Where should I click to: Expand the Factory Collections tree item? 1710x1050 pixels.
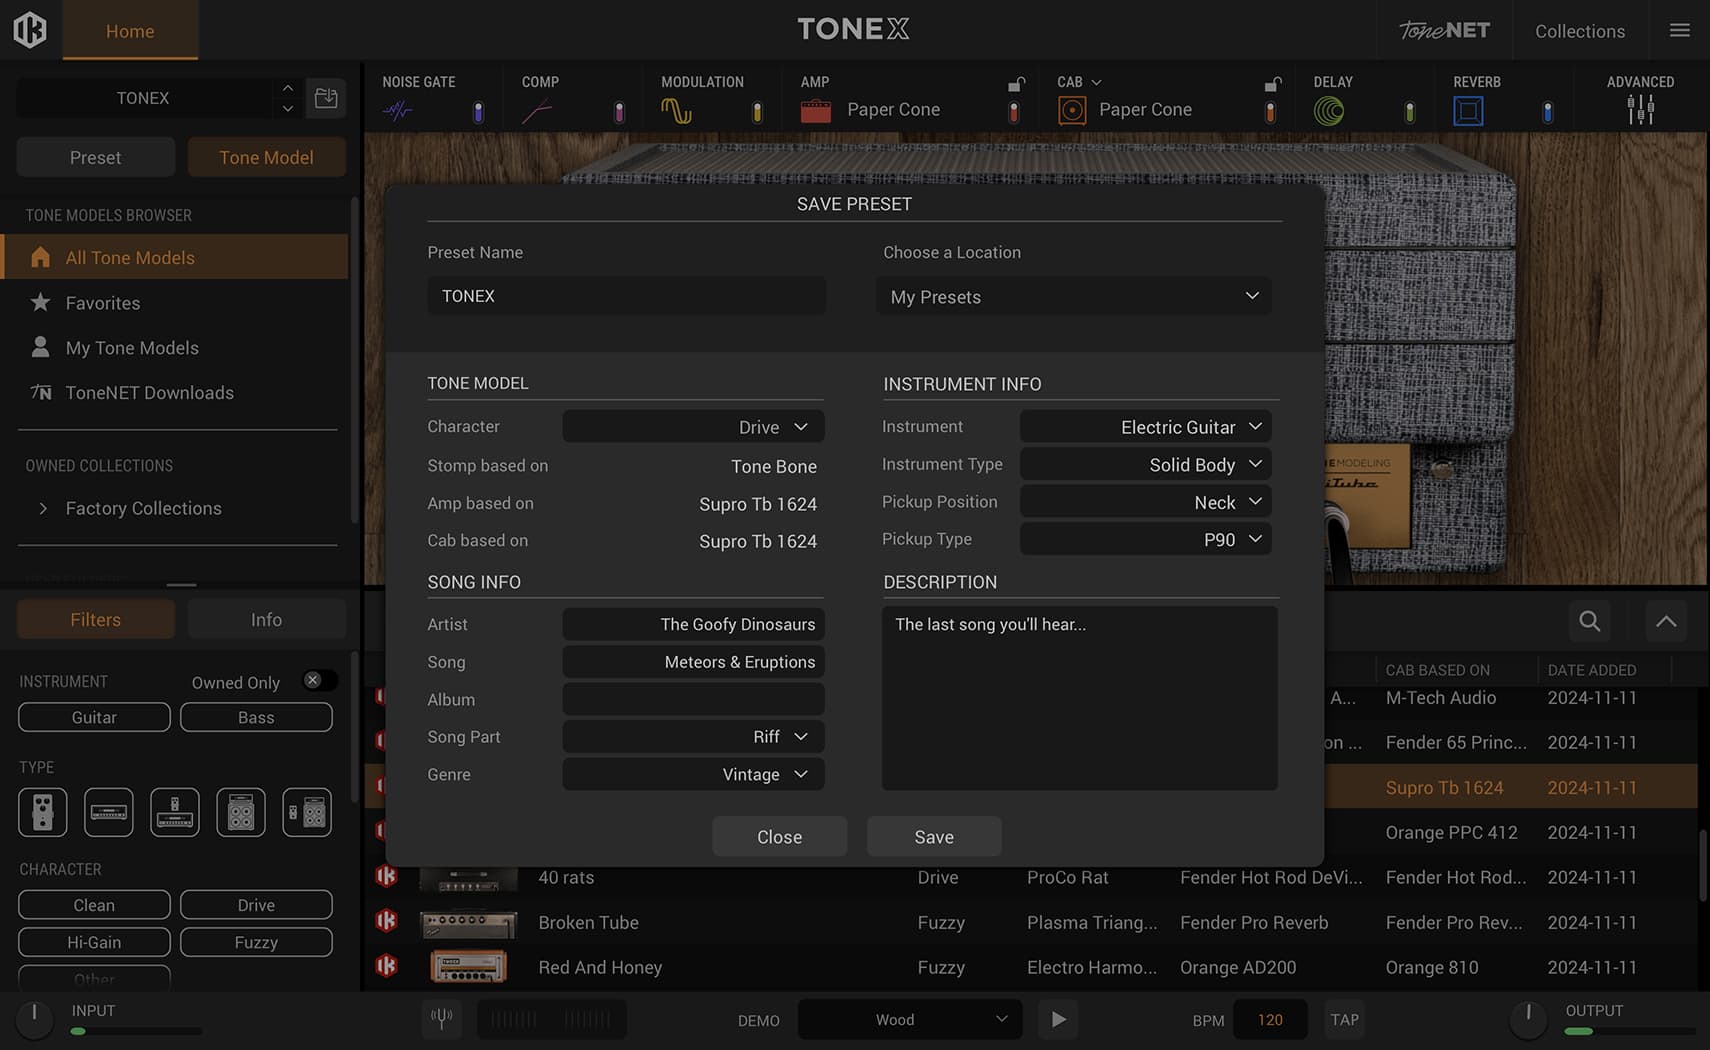[43, 508]
